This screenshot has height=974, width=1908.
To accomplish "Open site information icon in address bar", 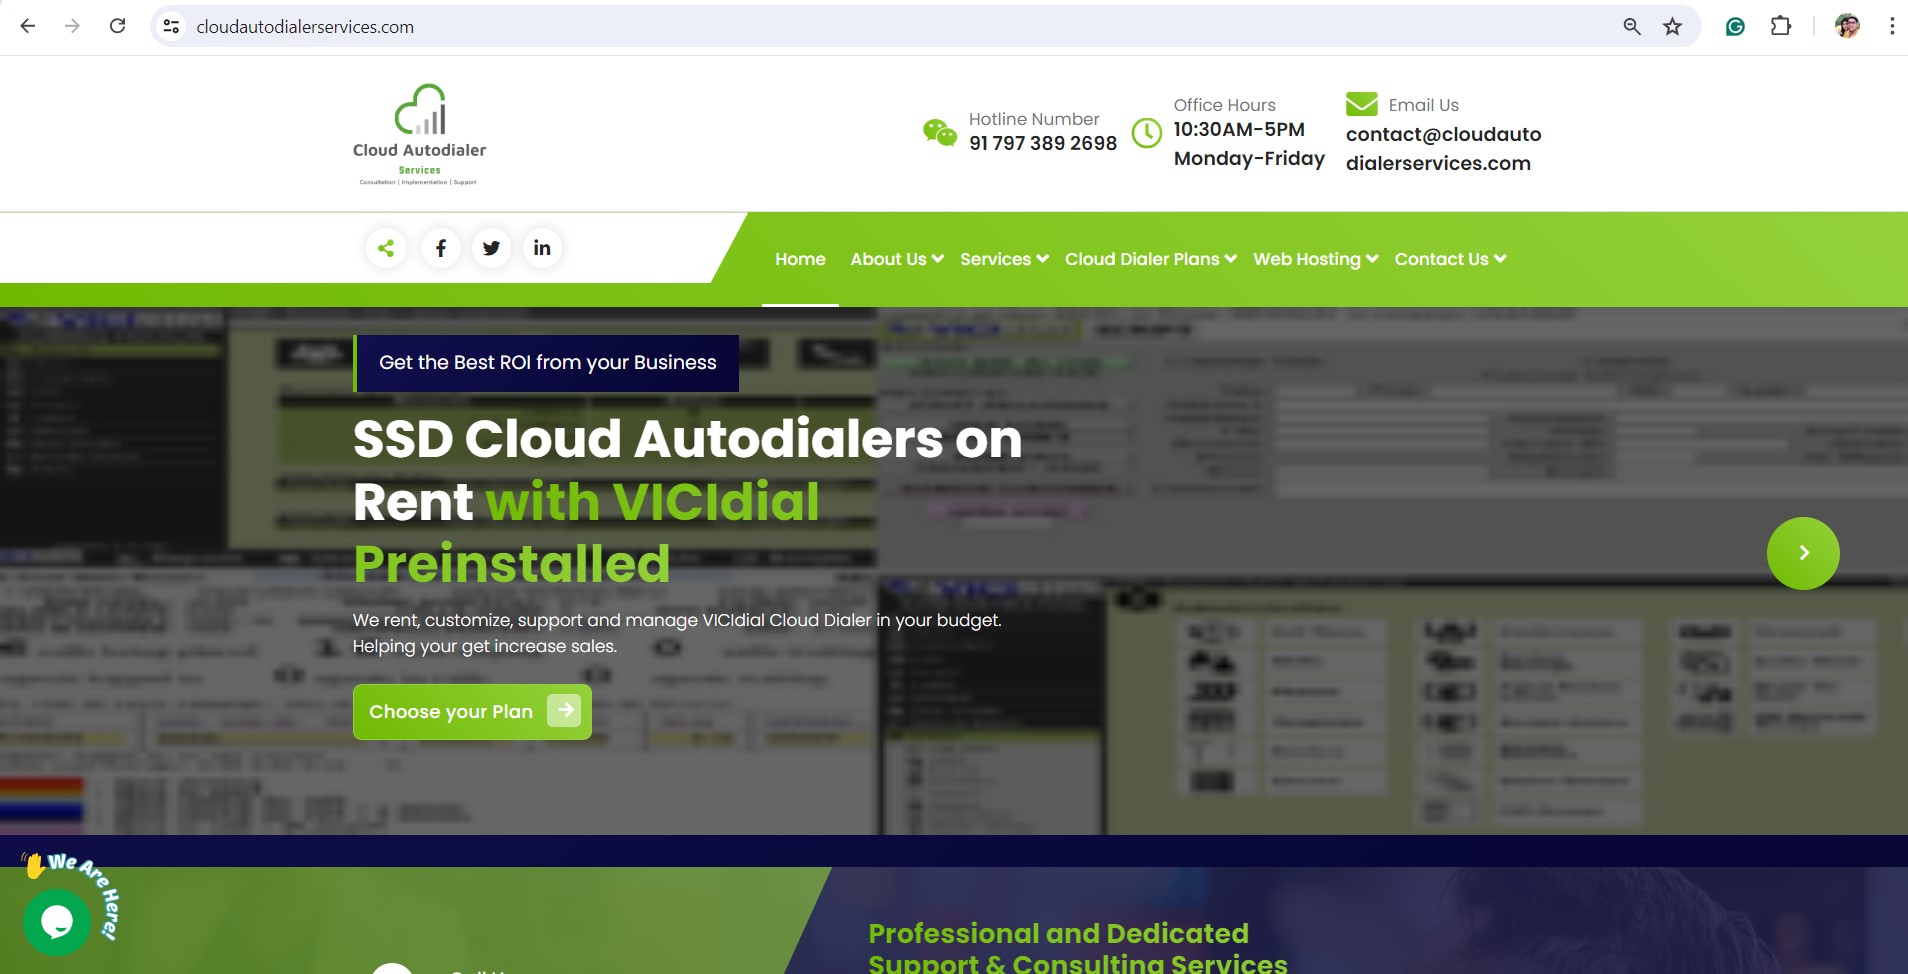I will point(172,26).
